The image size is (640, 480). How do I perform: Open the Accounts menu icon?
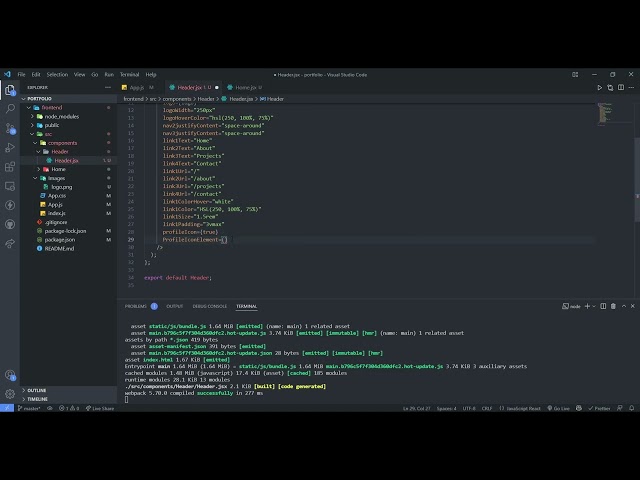10,375
